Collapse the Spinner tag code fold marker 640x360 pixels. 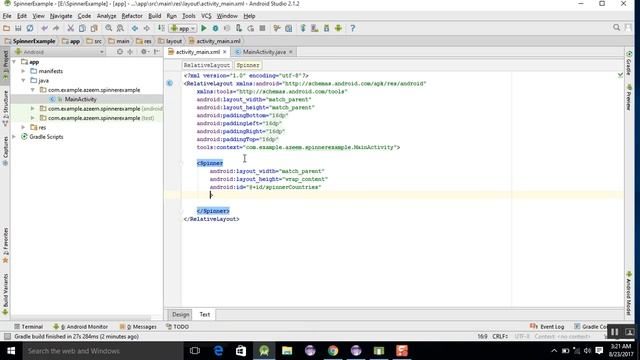(x=181, y=163)
